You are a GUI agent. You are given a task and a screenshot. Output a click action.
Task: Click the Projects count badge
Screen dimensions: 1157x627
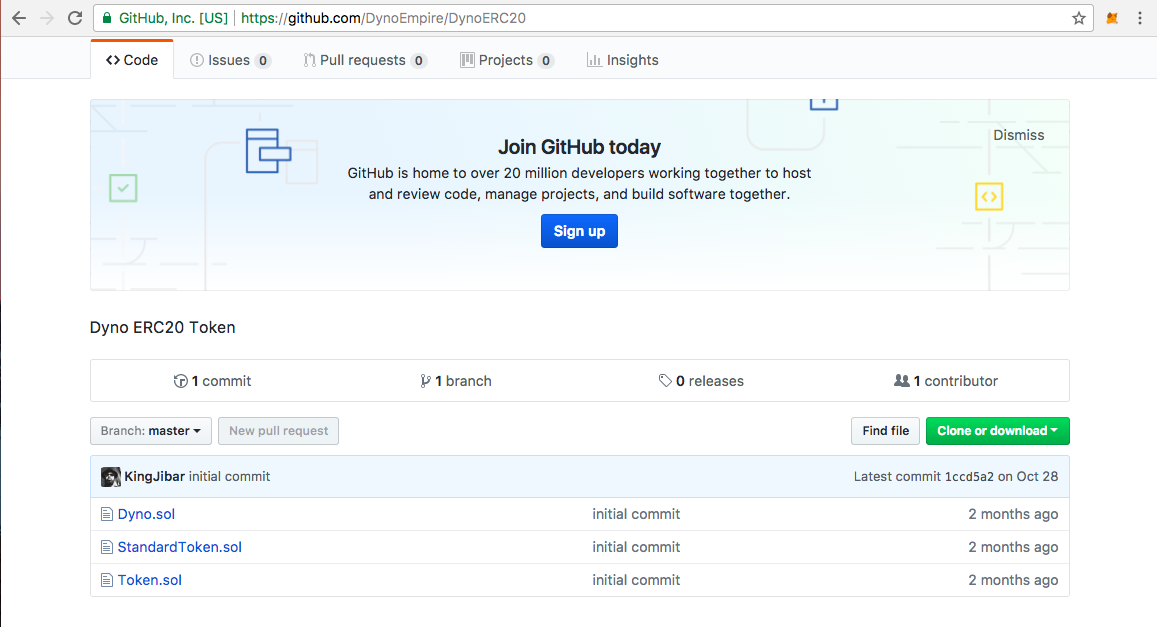(546, 60)
